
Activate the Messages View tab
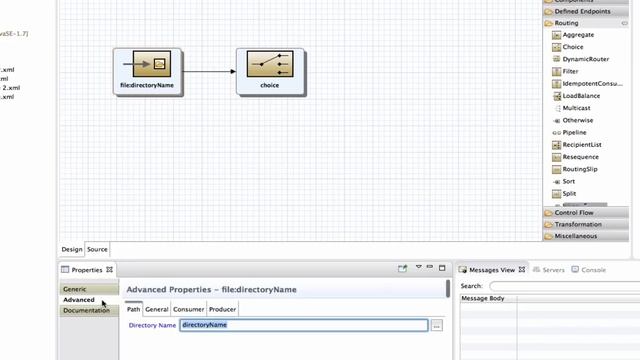tap(491, 270)
